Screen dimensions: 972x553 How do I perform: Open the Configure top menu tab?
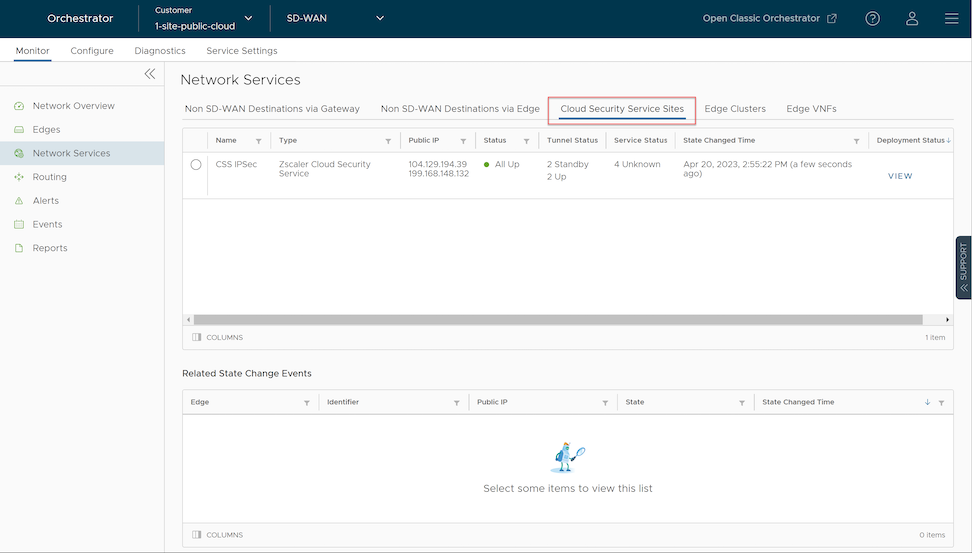pos(92,51)
